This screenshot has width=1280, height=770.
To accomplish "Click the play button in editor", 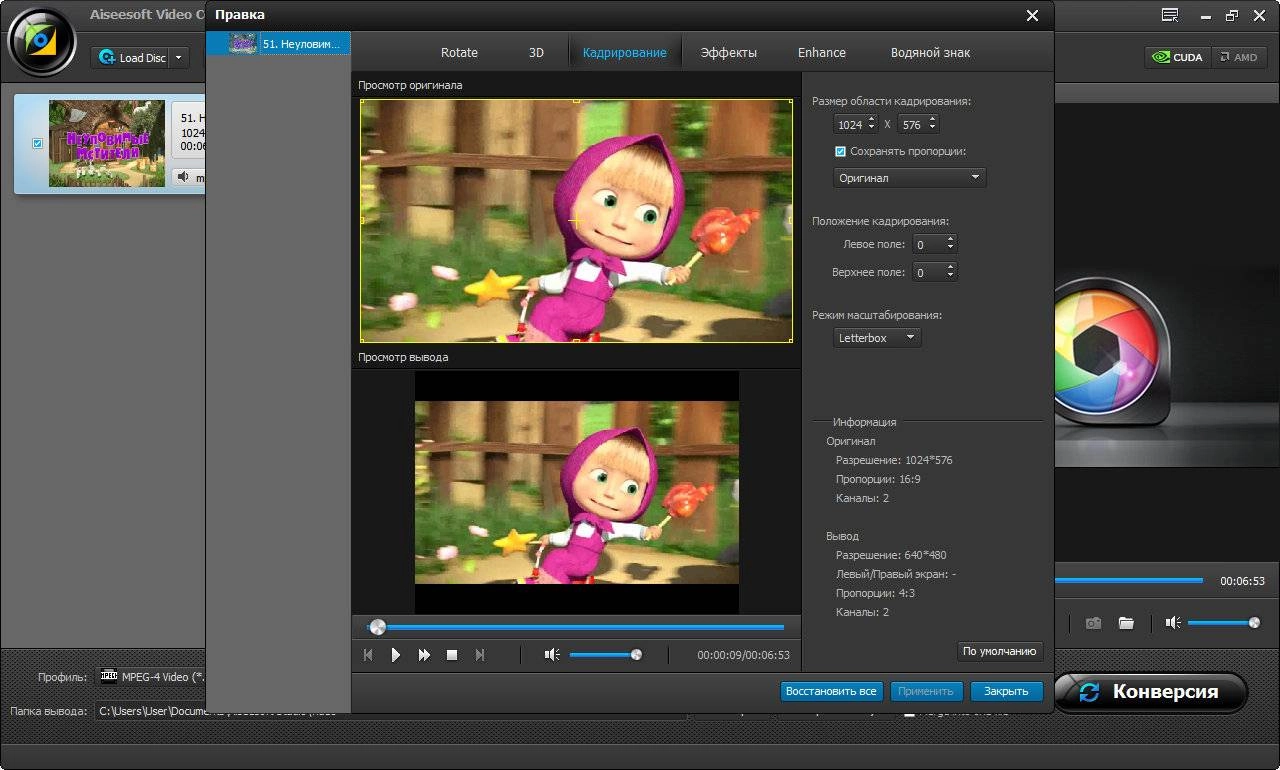I will click(396, 655).
